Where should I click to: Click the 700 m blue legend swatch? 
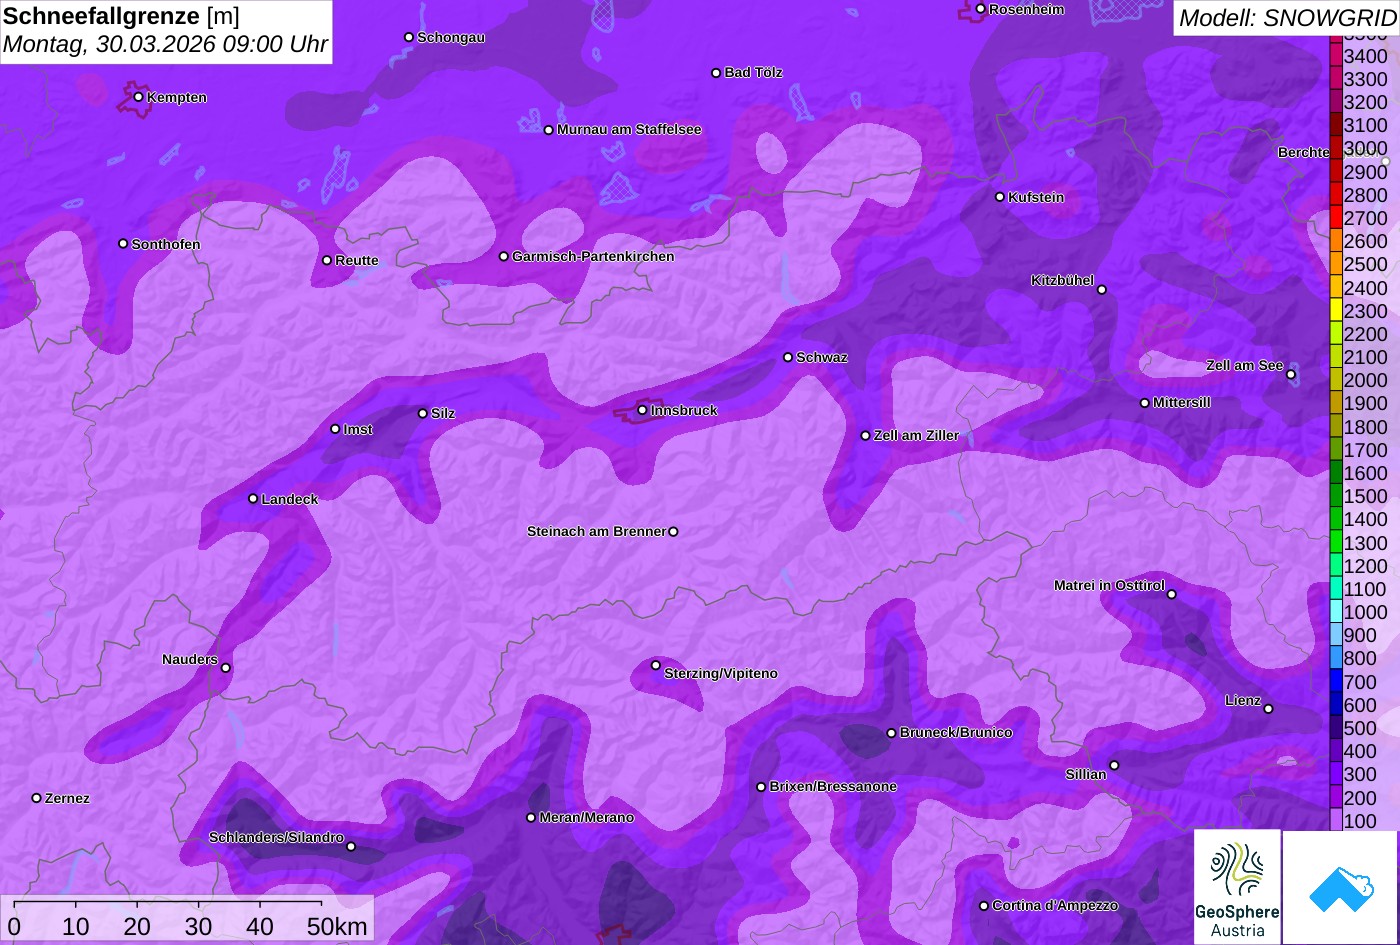pos(1335,682)
